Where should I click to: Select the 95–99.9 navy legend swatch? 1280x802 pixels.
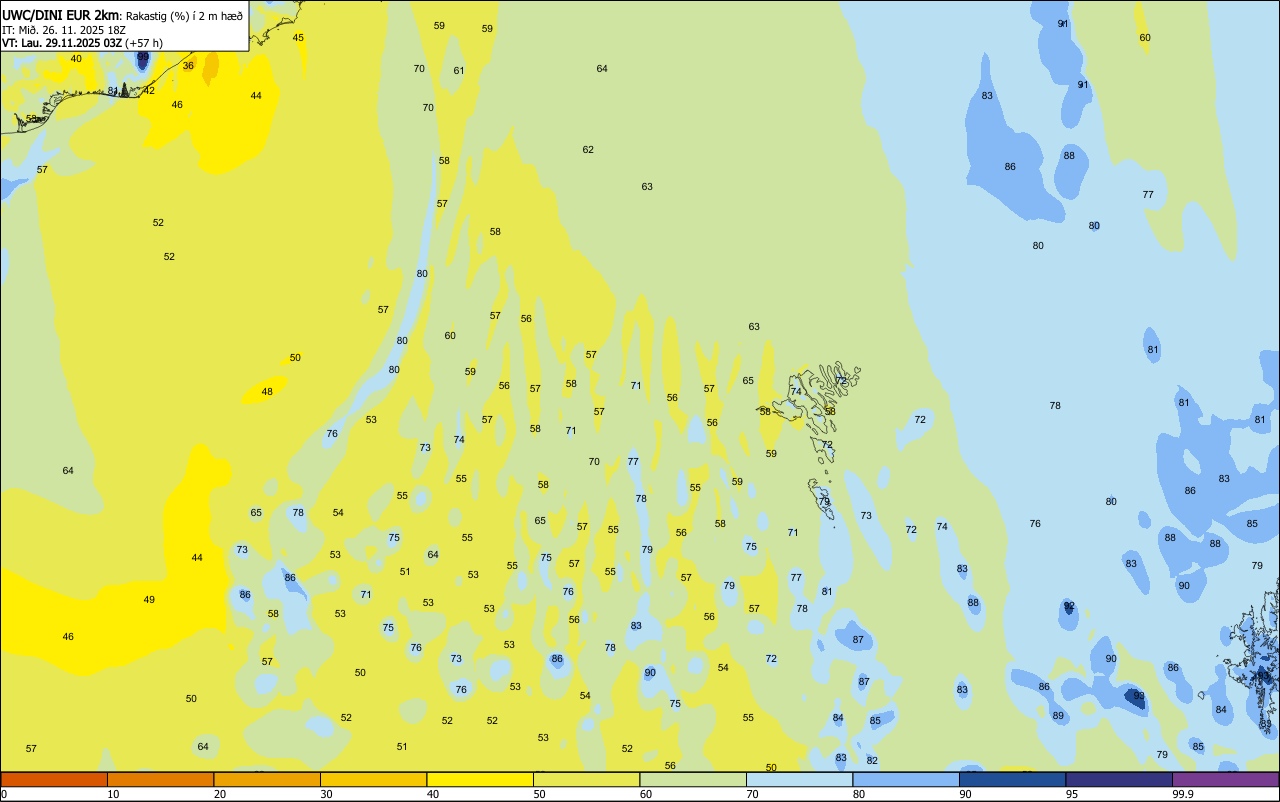tap(1119, 779)
